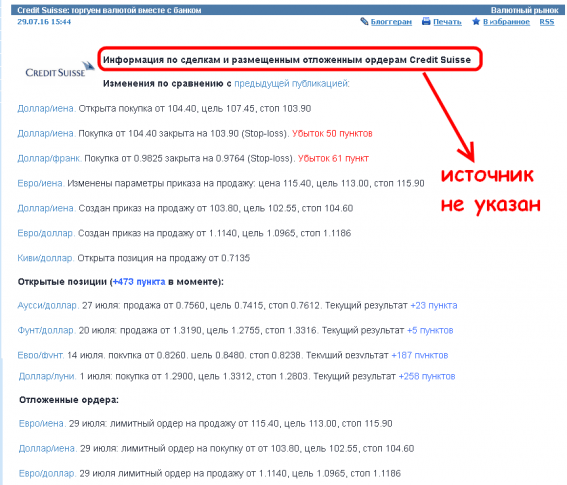Click the Аусси/доллар currency pair link
The height and width of the screenshot is (485, 567).
[48, 306]
